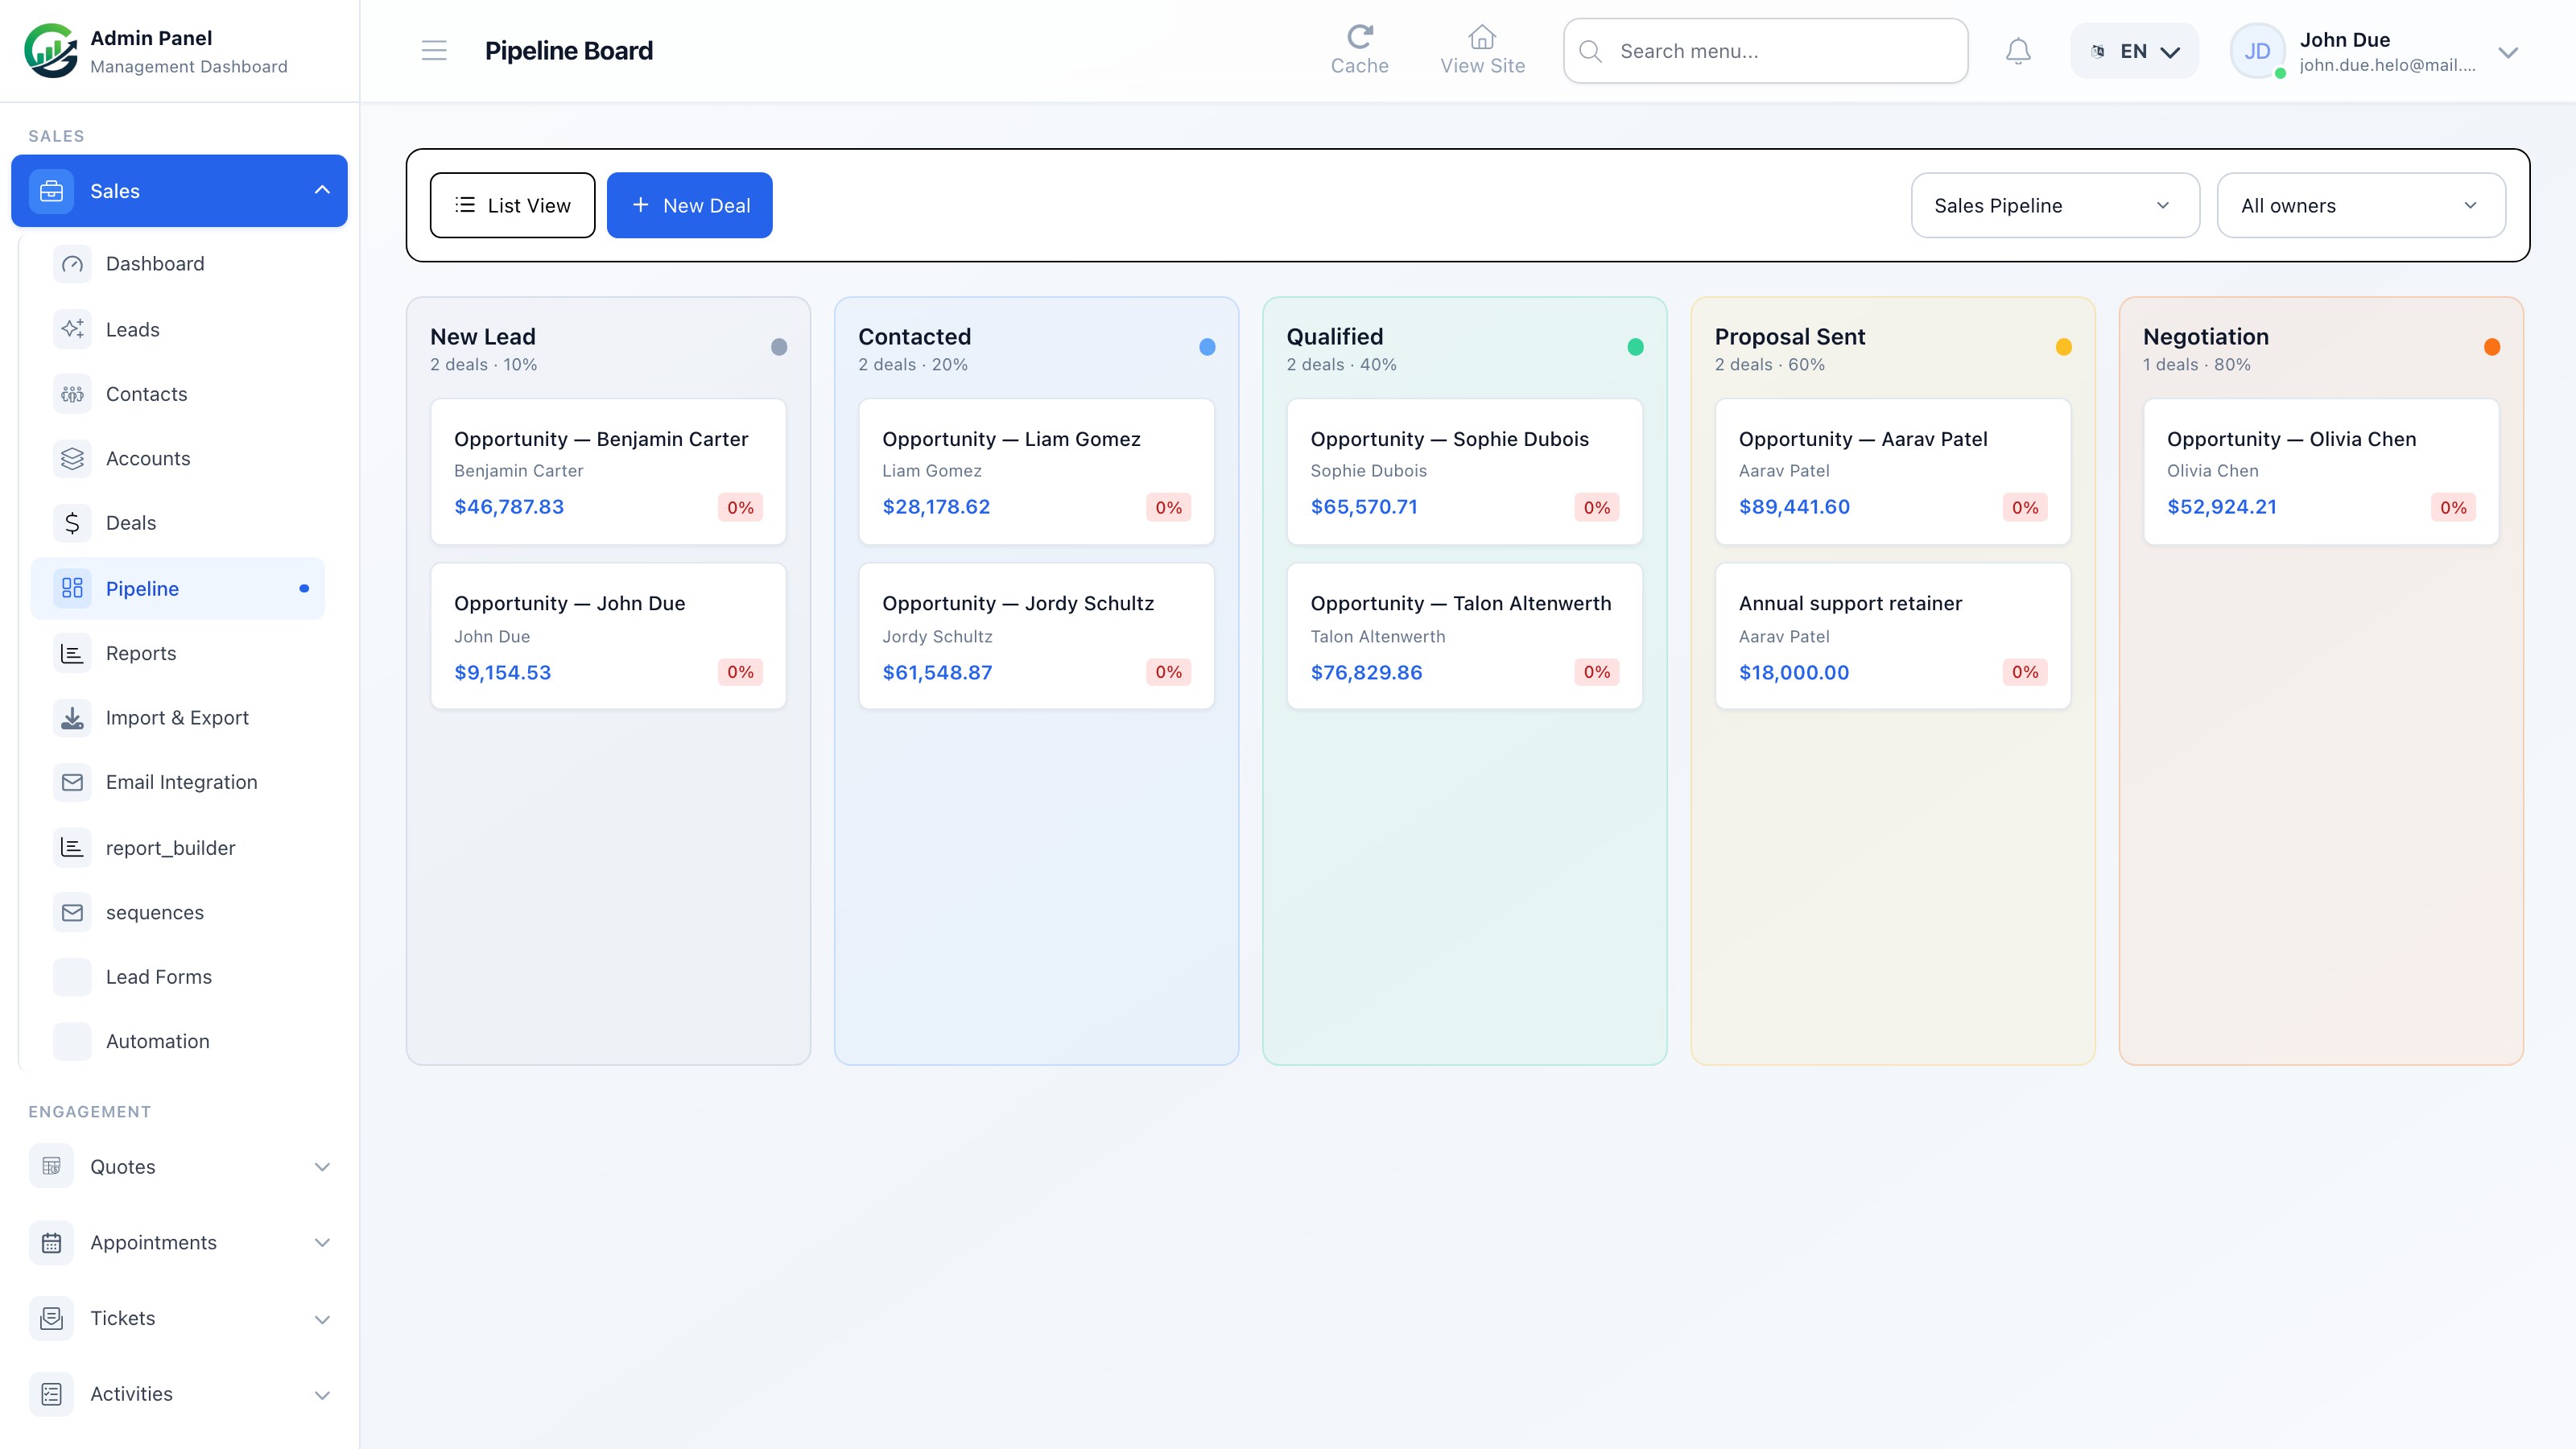This screenshot has height=1449, width=2576.
Task: Open the All owners dropdown
Action: (2361, 205)
